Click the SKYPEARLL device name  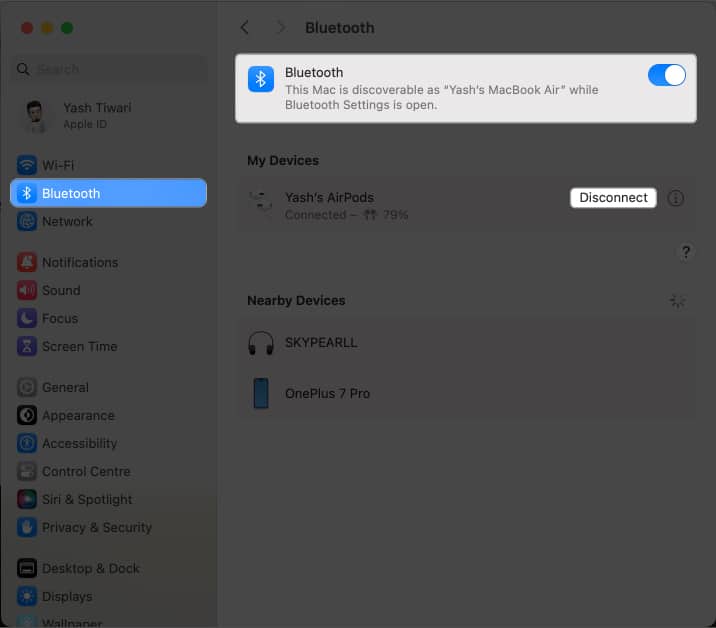pos(321,343)
